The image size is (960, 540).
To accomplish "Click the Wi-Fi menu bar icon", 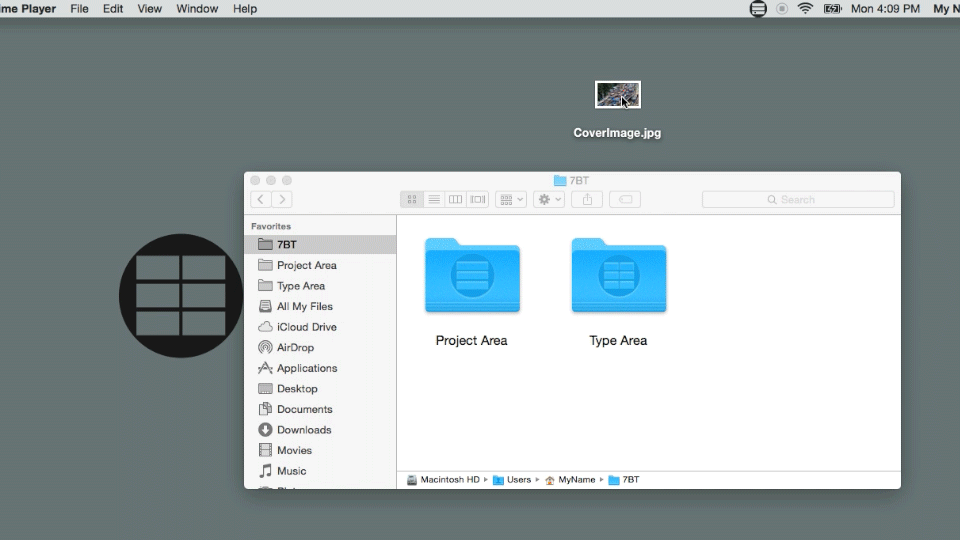I will click(x=805, y=9).
